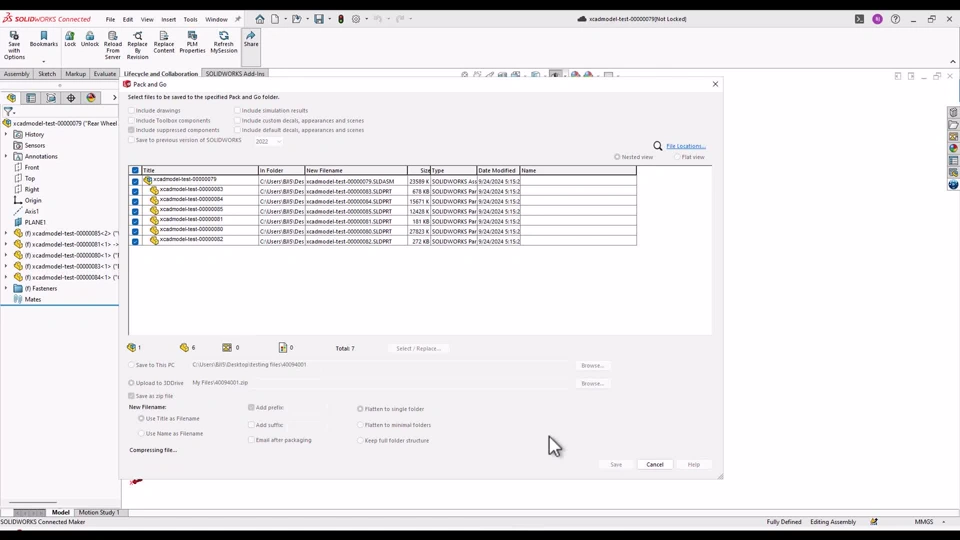
Task: Expand manager pane tabs arrow
Action: click(114, 98)
